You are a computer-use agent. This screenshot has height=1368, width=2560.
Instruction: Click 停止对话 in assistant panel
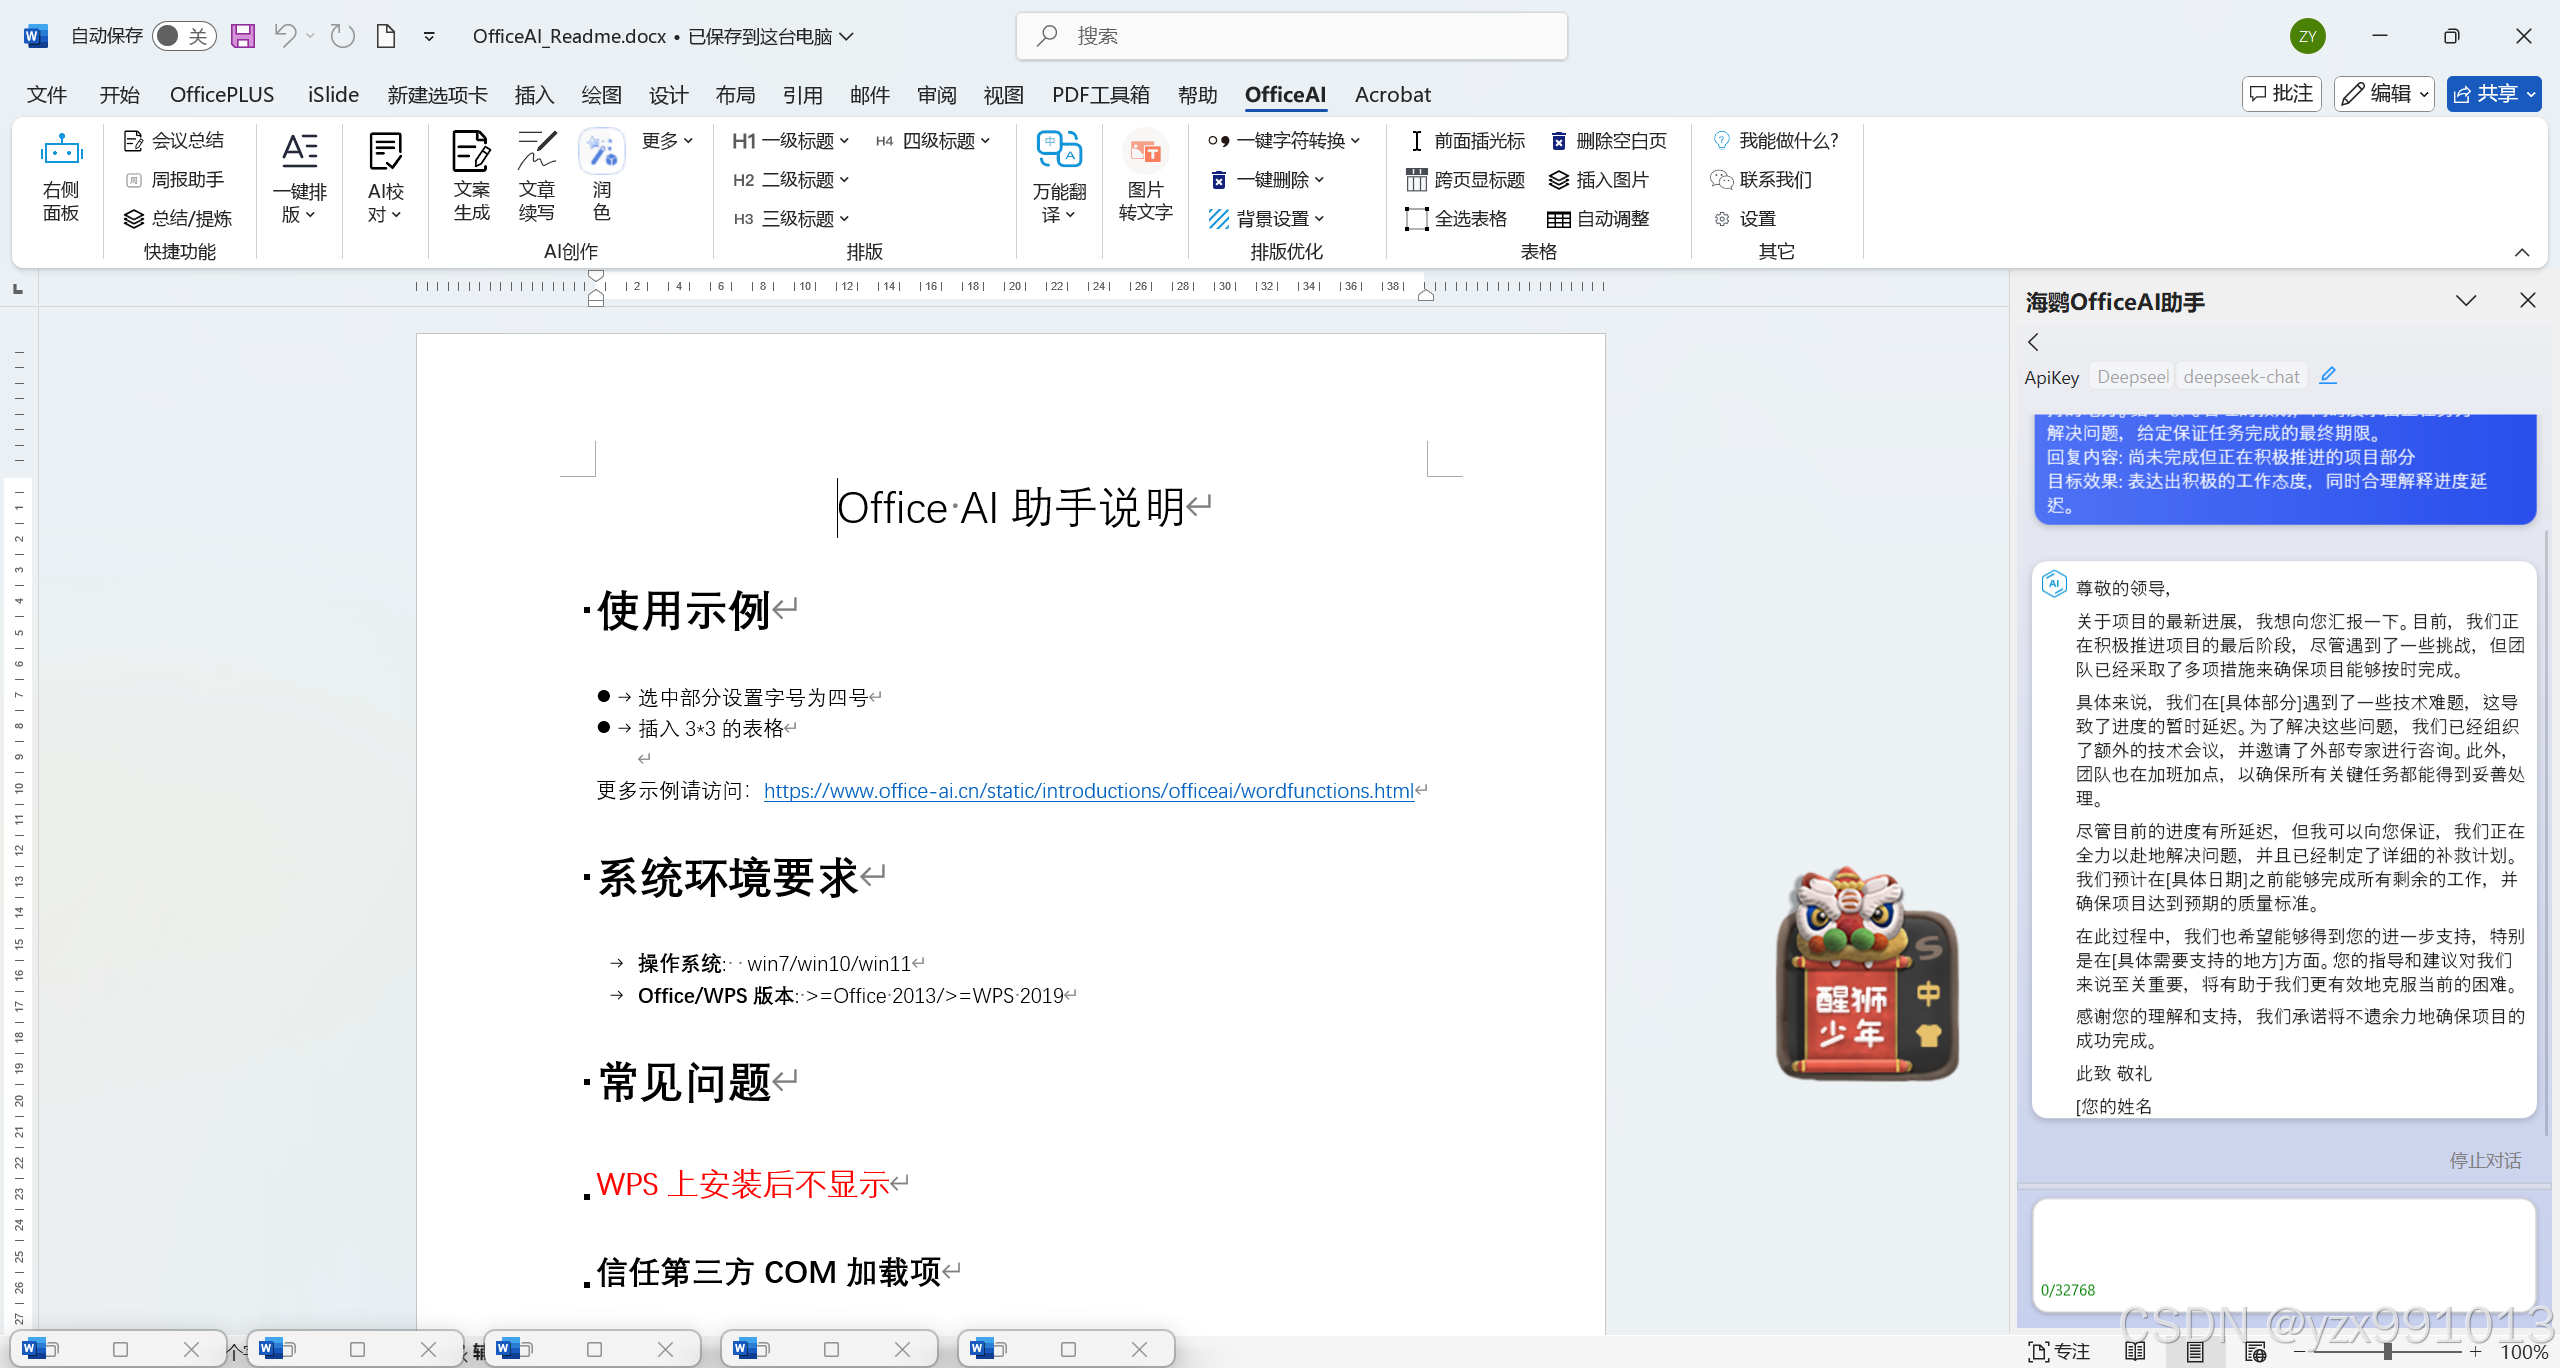2484,1160
